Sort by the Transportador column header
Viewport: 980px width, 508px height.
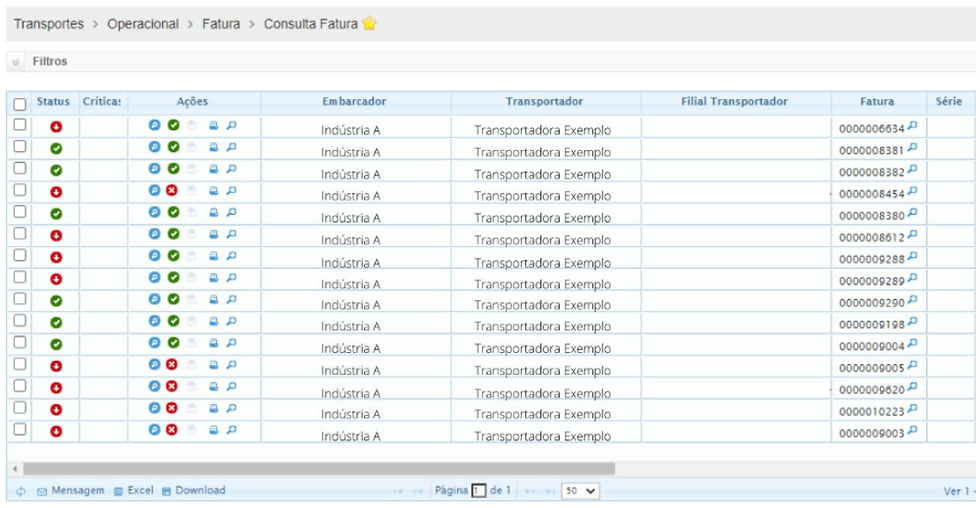tap(544, 101)
